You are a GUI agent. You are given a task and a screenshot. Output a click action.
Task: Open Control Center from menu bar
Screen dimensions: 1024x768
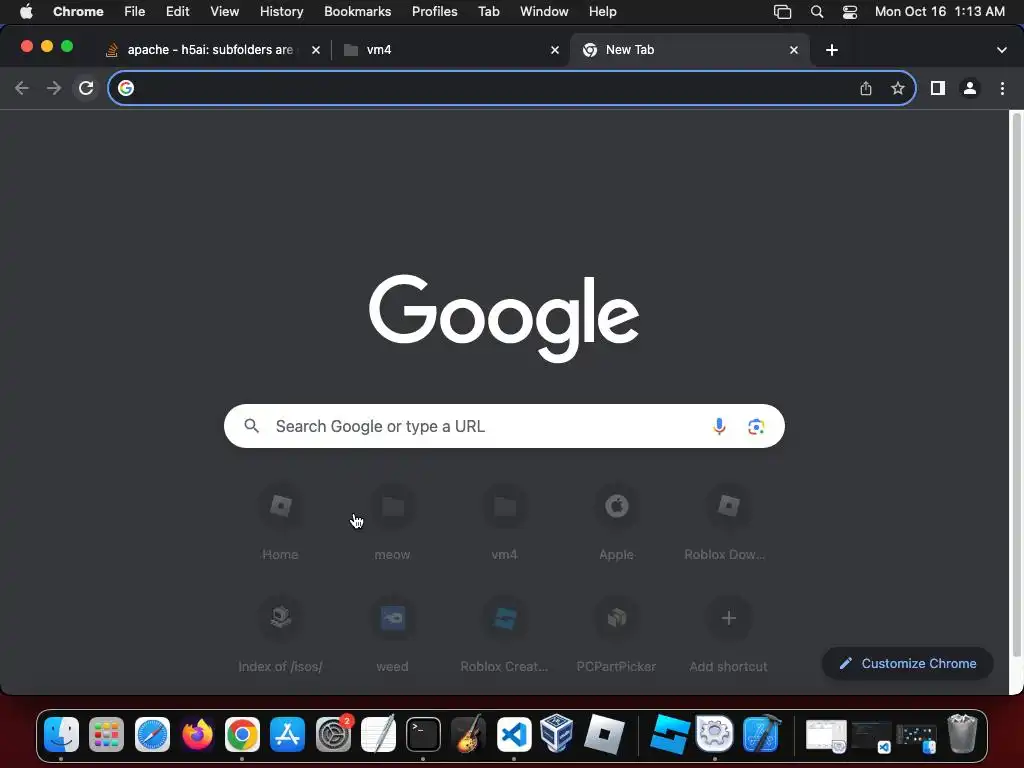[850, 12]
